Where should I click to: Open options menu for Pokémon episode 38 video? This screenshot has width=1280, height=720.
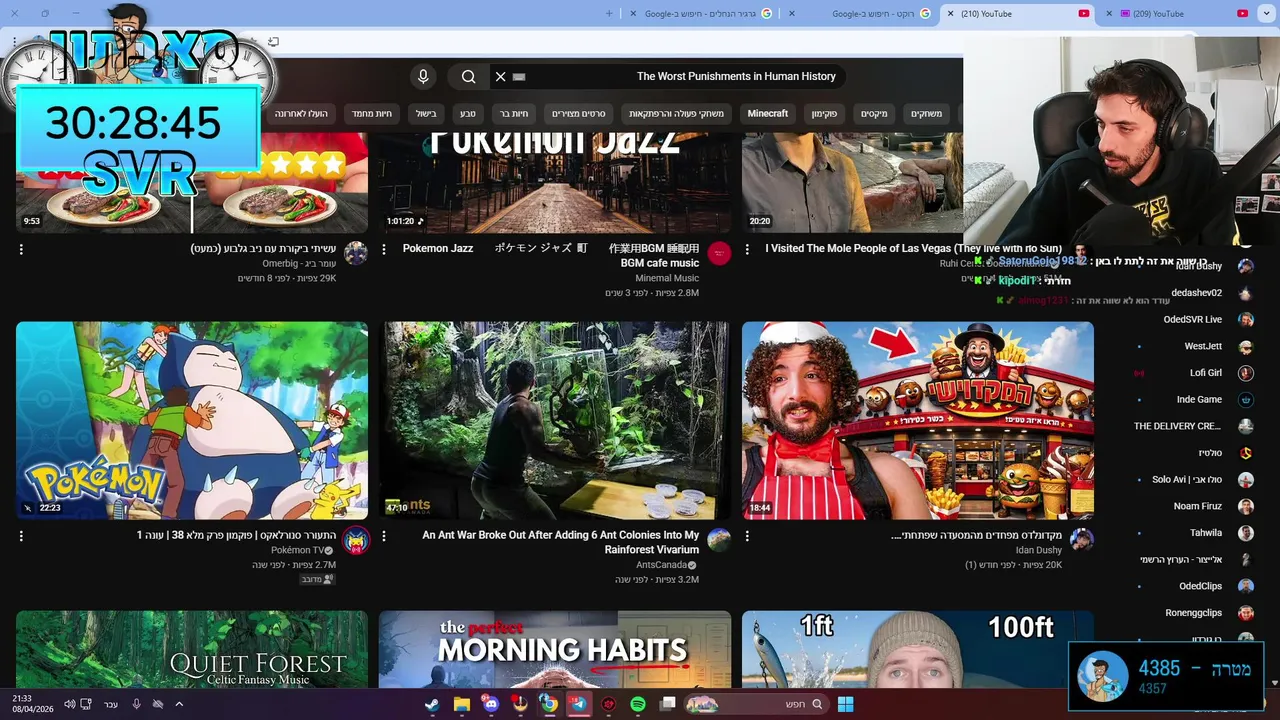coord(21,536)
